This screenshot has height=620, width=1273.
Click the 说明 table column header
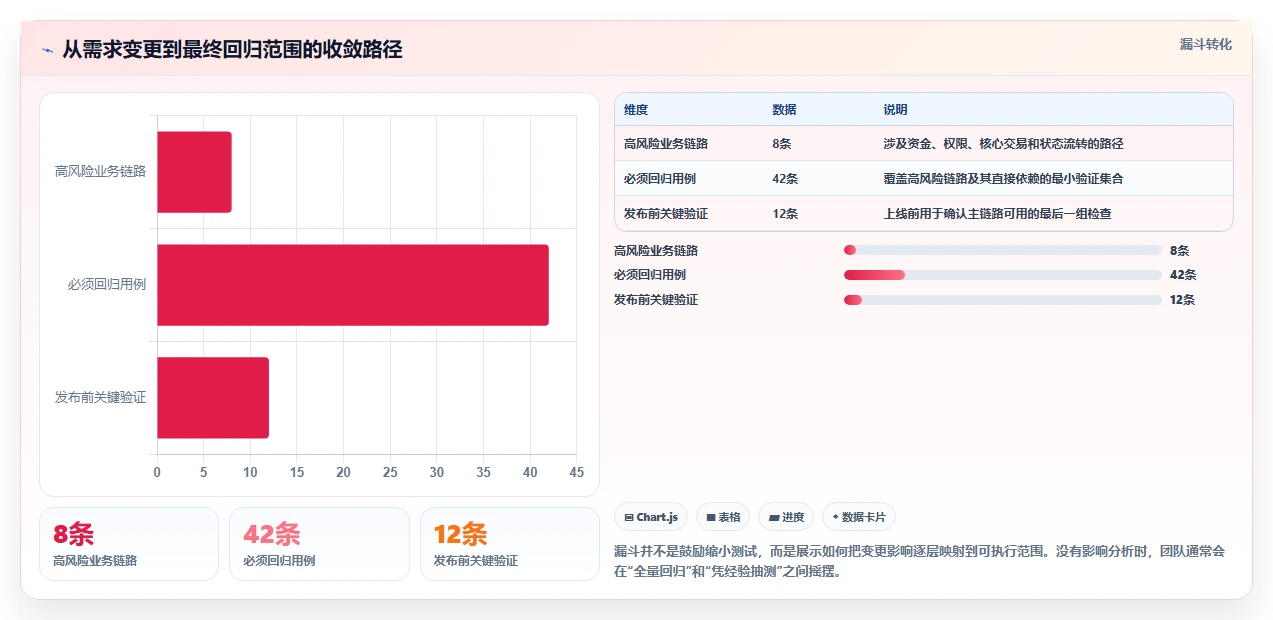[895, 110]
